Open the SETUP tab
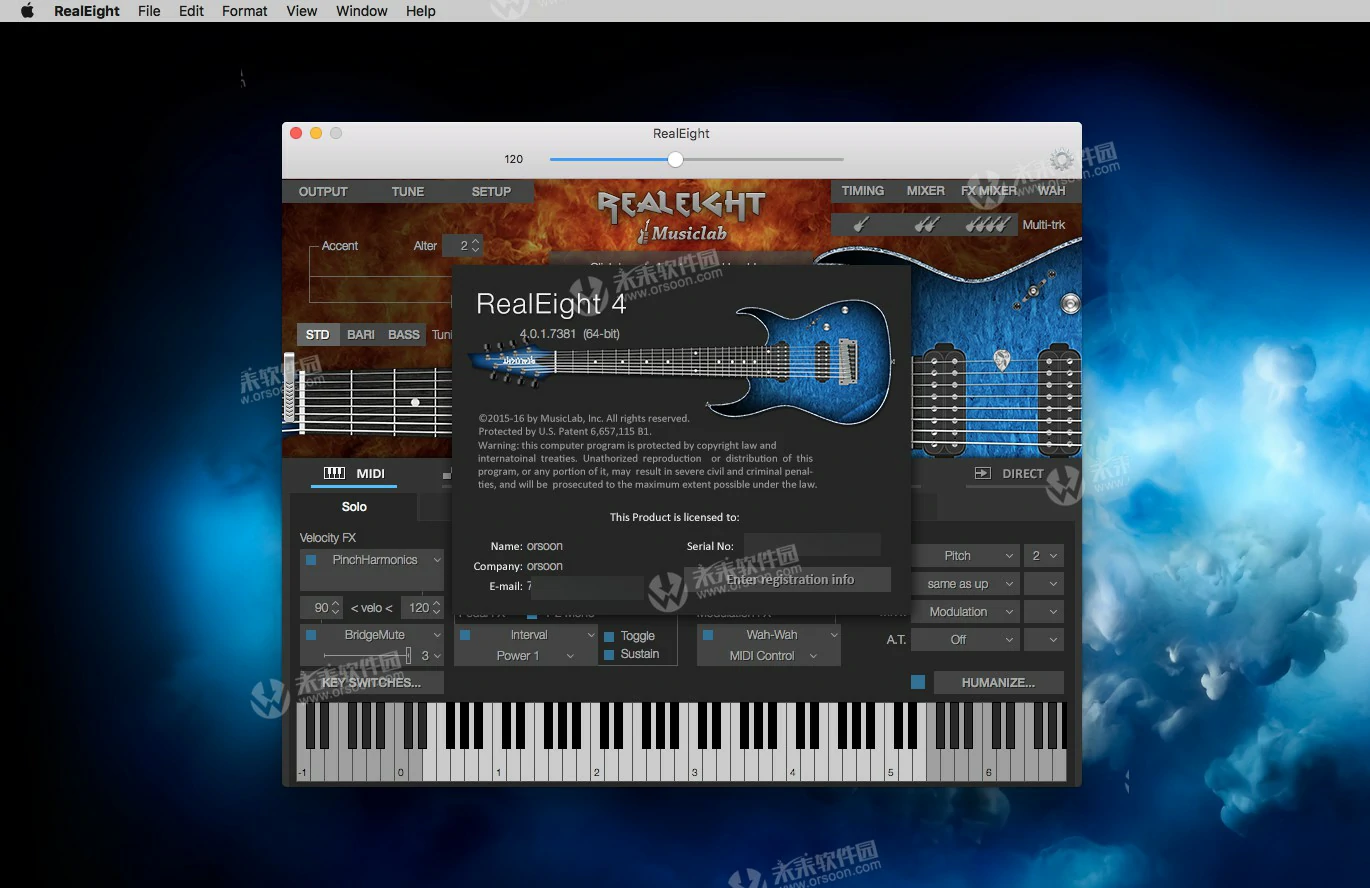The image size is (1370, 888). click(491, 191)
